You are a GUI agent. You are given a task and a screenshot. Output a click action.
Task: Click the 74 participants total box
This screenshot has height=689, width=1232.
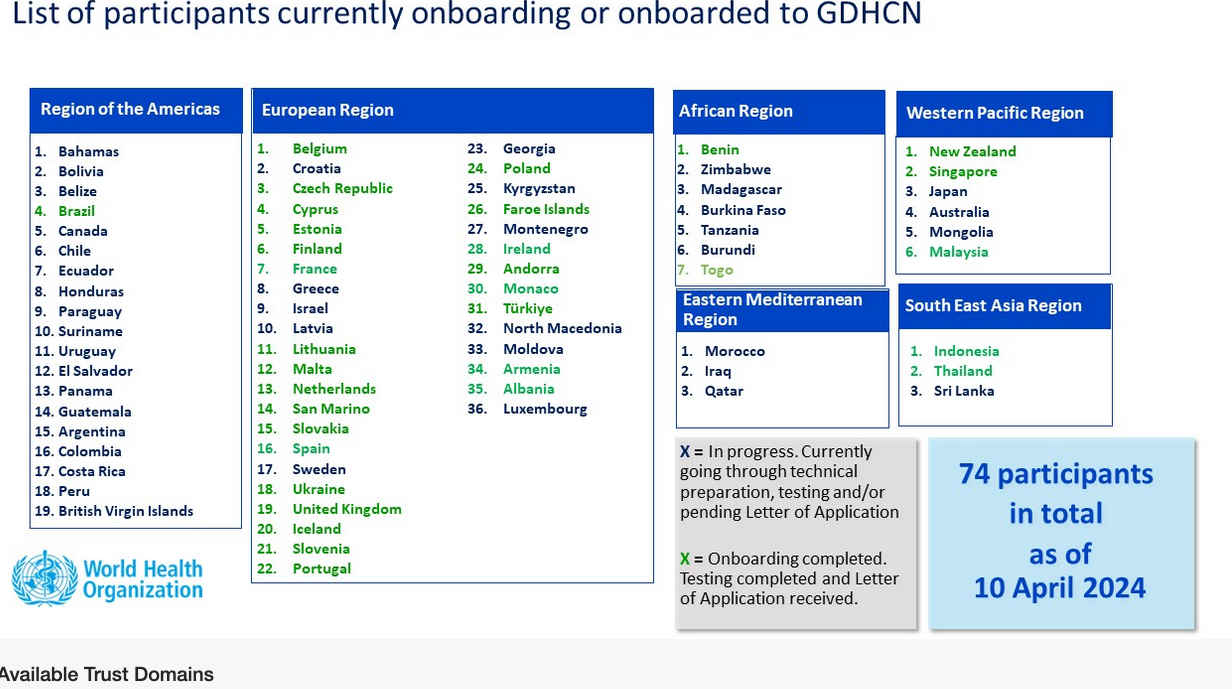pos(1060,532)
